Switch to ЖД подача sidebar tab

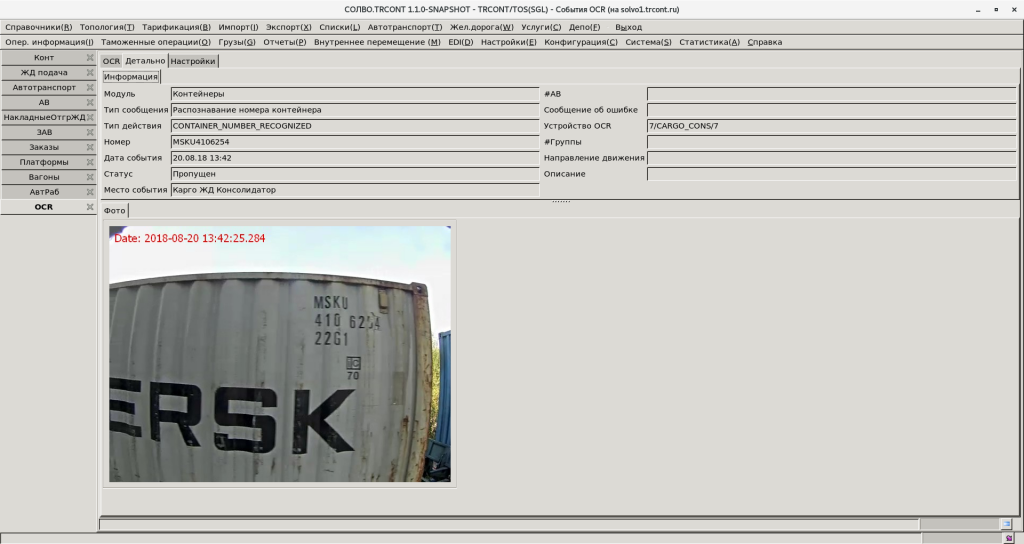tap(44, 72)
